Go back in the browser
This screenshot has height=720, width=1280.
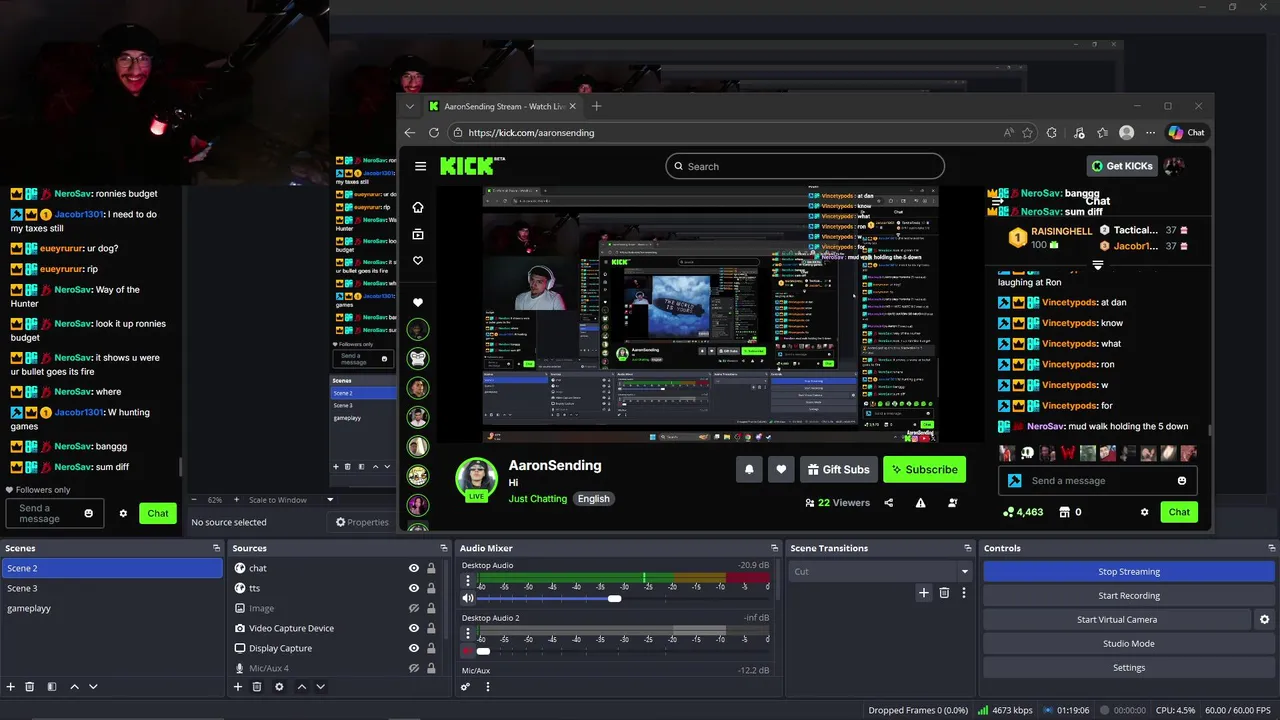pos(410,132)
